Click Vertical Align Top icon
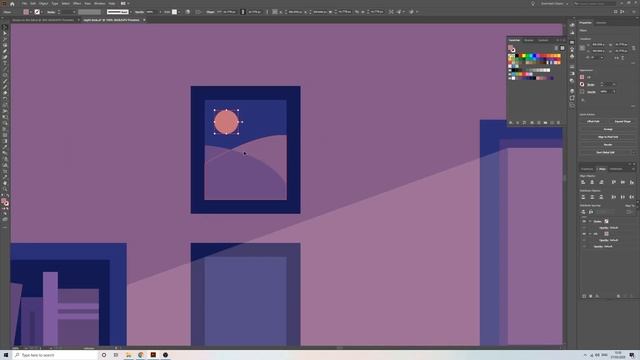 coord(613,182)
